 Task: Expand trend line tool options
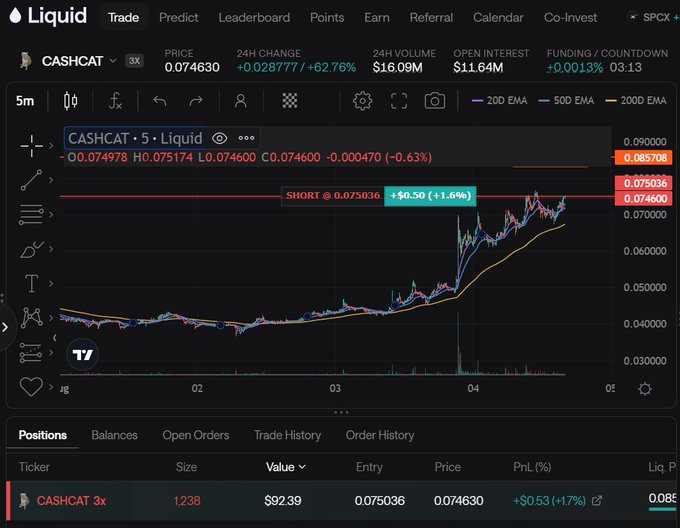point(51,180)
